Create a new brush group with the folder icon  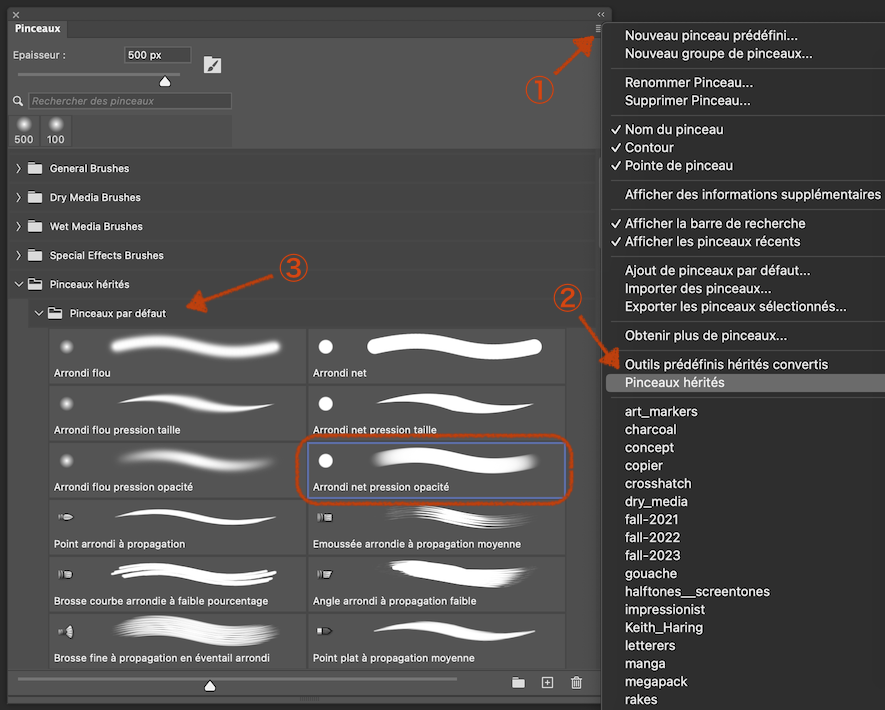[x=518, y=682]
